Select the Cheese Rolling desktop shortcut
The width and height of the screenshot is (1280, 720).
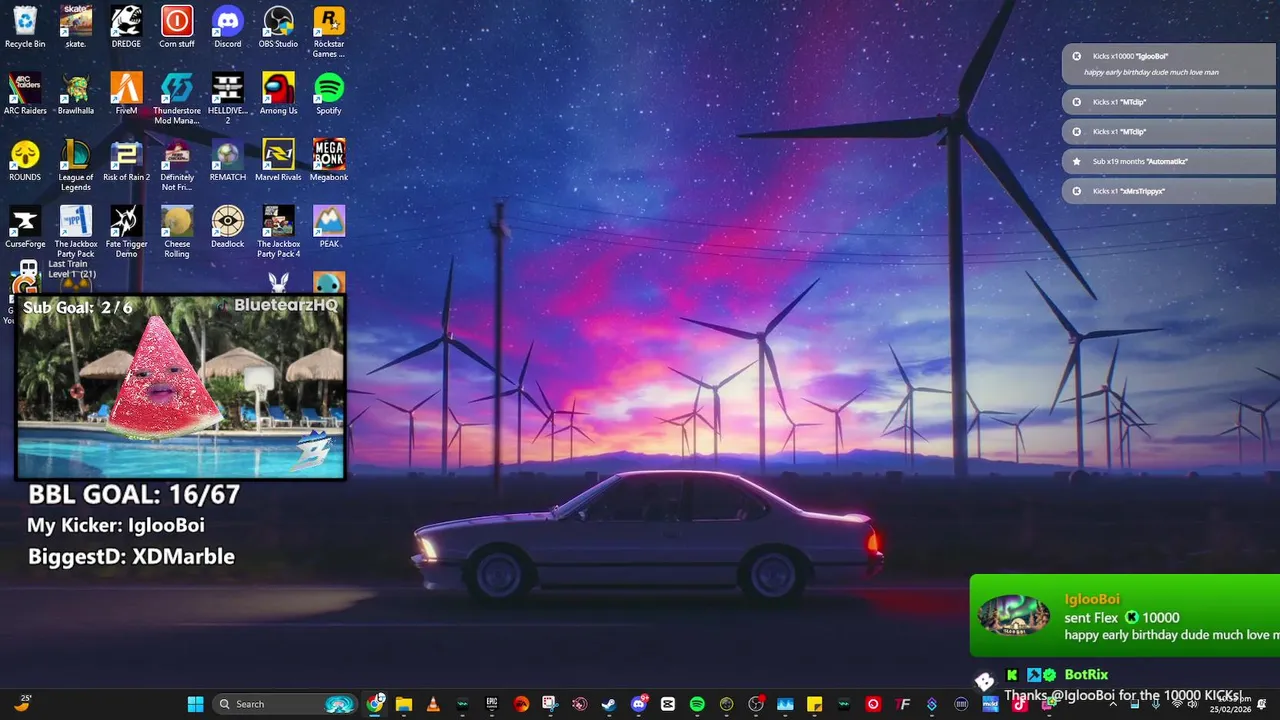177,232
